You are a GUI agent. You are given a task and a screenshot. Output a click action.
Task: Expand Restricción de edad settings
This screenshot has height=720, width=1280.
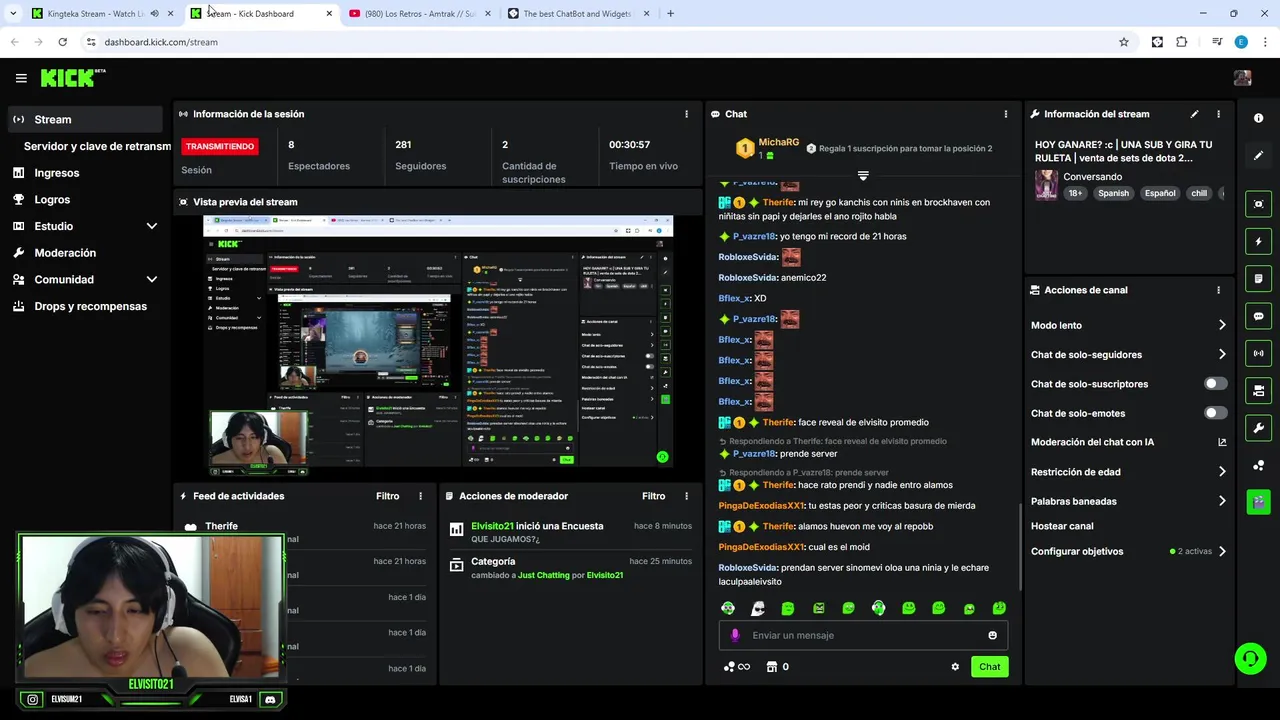coord(1222,472)
